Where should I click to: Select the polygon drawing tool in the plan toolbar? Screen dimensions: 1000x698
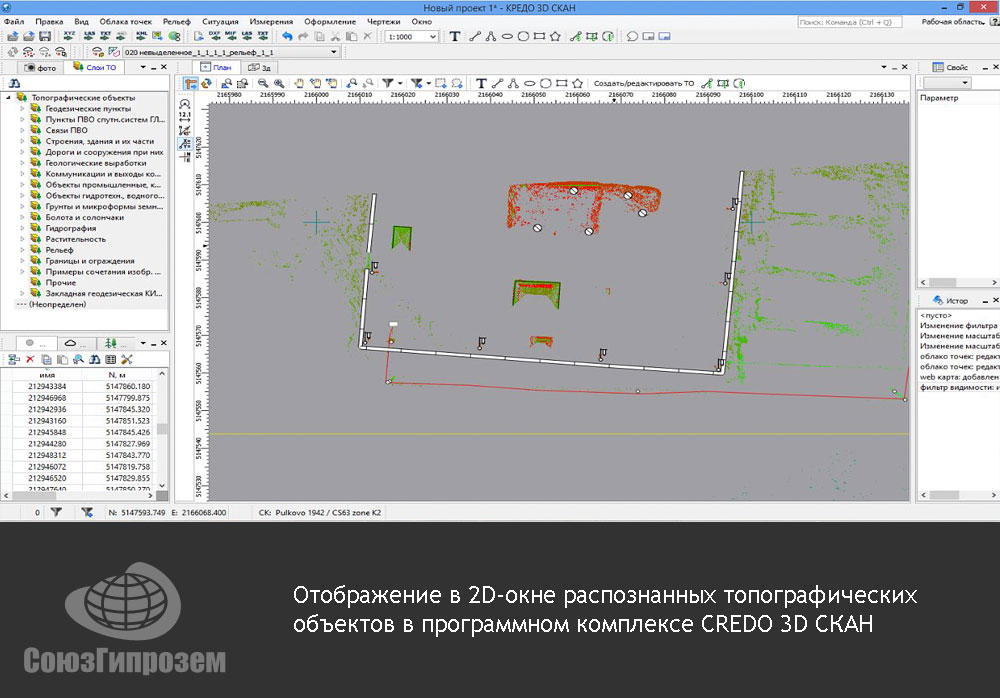tap(578, 84)
